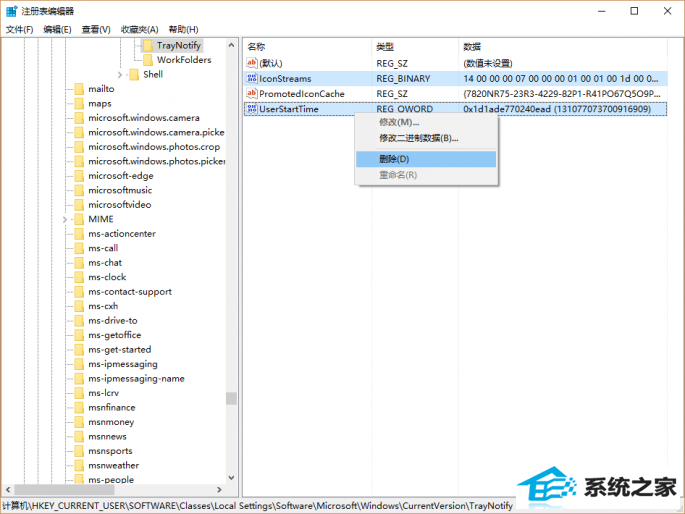The width and height of the screenshot is (685, 514).
Task: Click the tree pane vertical scrollbar thumb
Action: [x=232, y=398]
